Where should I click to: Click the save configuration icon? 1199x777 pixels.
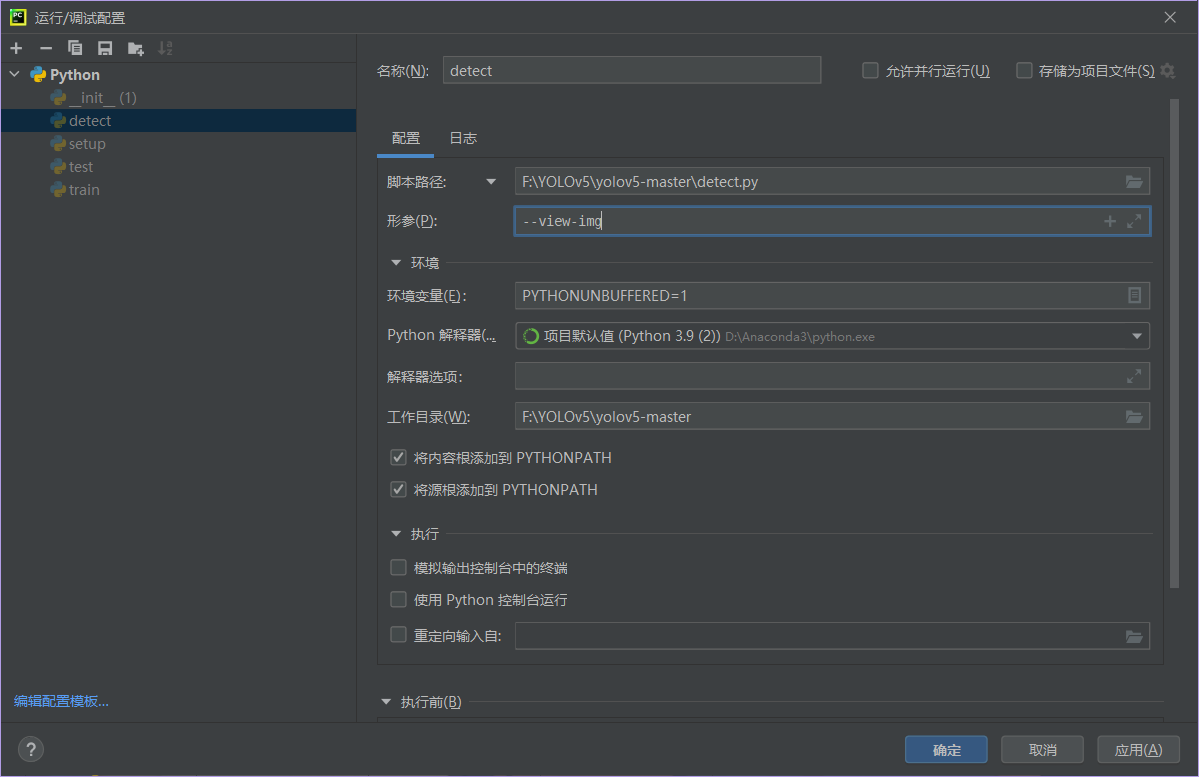pos(104,48)
